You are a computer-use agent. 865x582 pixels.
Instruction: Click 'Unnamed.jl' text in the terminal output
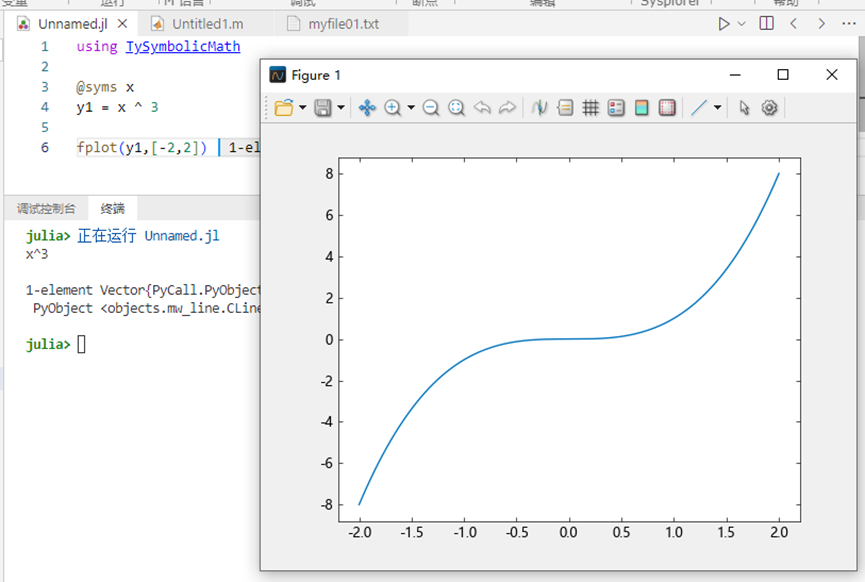click(181, 236)
